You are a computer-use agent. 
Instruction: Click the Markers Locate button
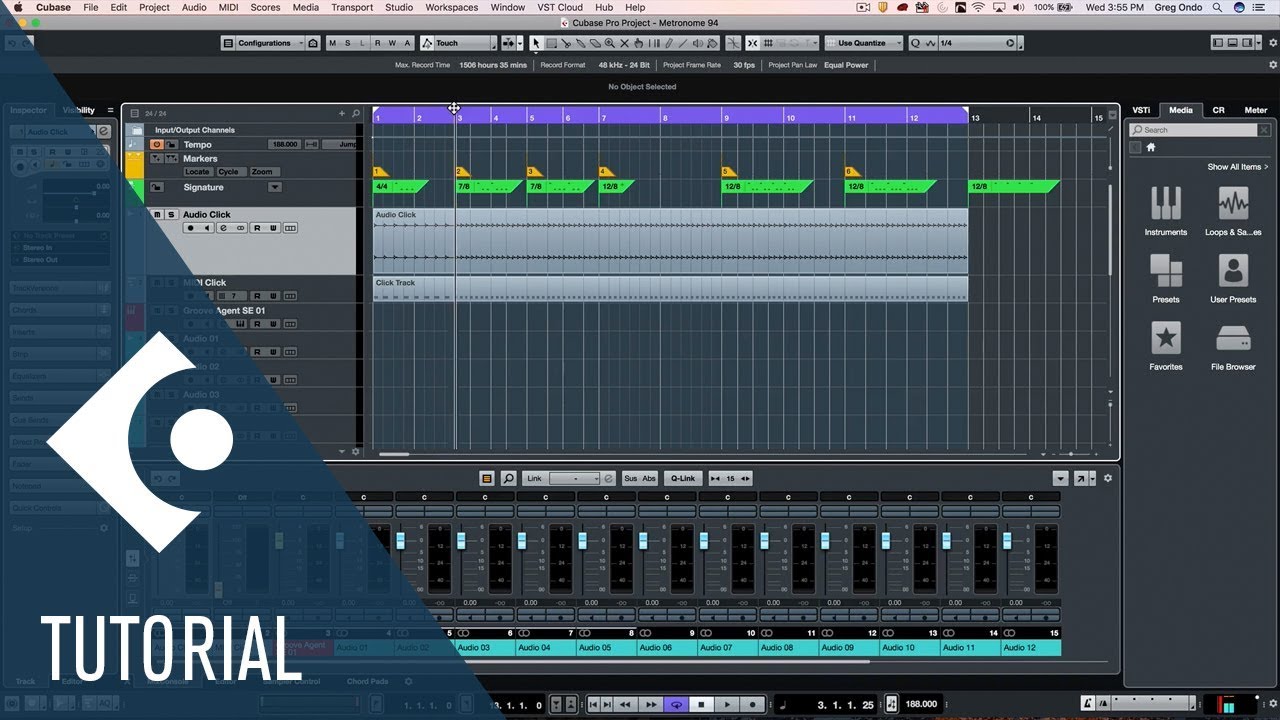[x=198, y=172]
